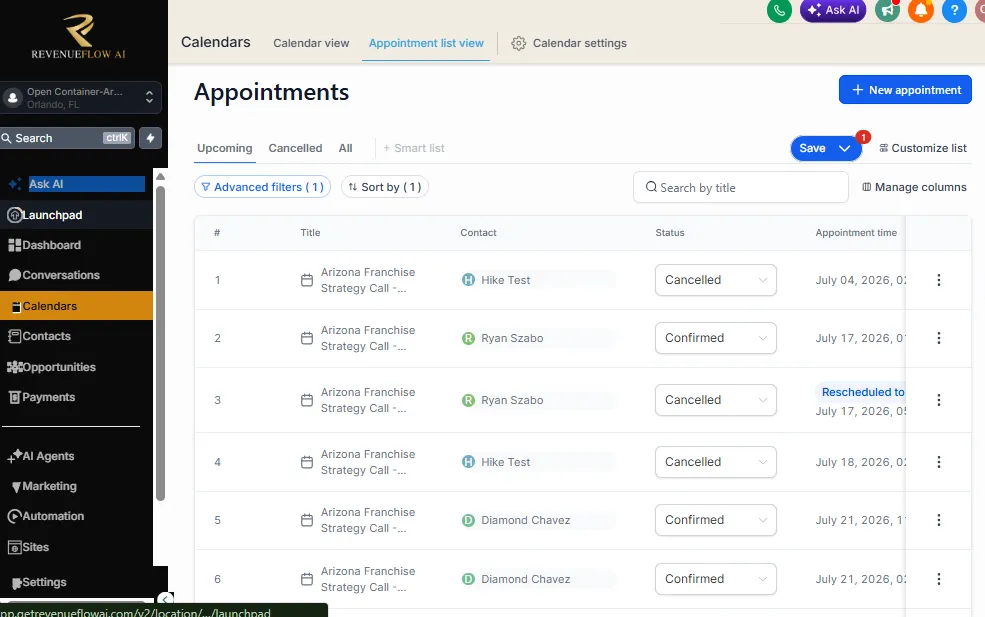
Task: Open Dashboard from the sidebar
Action: [76, 245]
